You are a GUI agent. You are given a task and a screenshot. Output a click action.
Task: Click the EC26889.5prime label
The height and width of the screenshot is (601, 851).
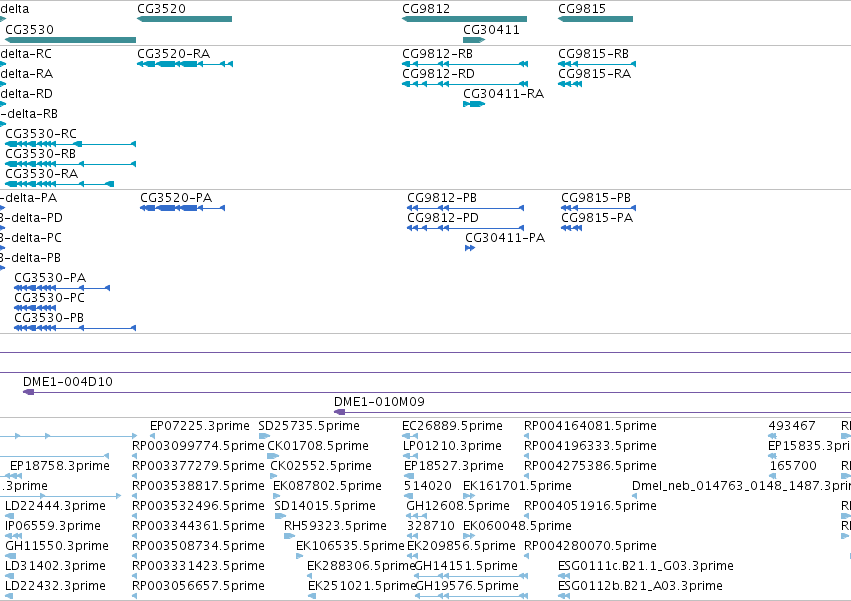(452, 426)
